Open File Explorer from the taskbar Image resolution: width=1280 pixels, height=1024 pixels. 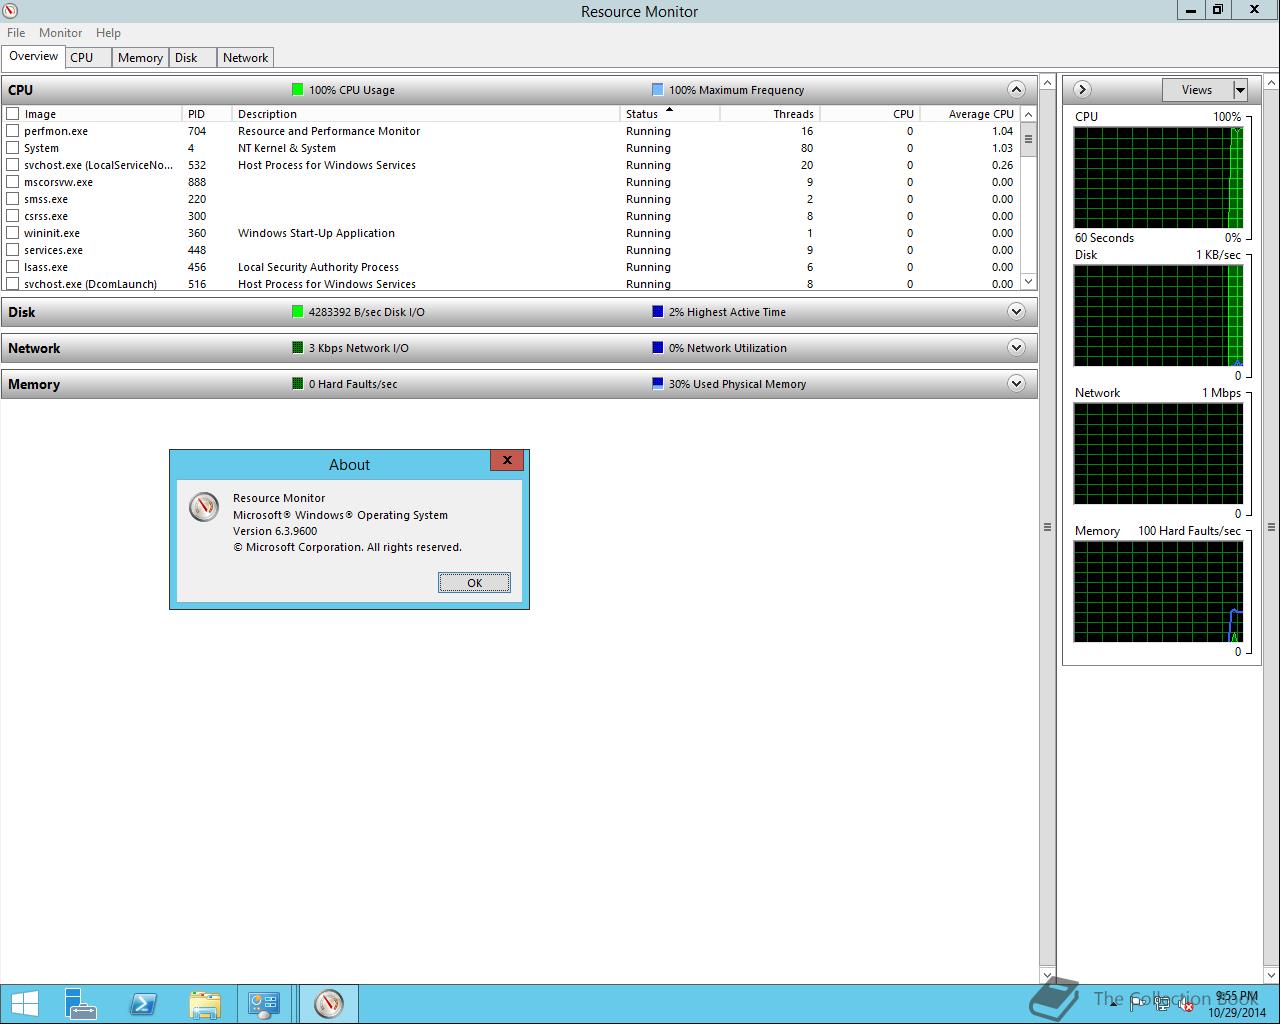pos(204,1004)
